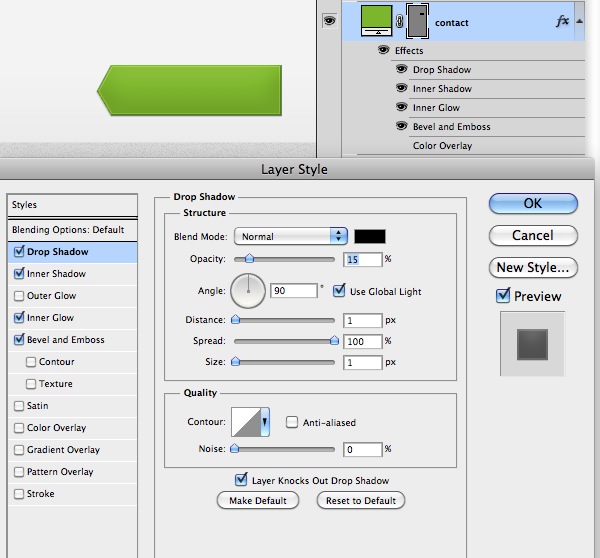The height and width of the screenshot is (558, 600).
Task: Select the contact layer vector mask thumbnail
Action: click(417, 21)
